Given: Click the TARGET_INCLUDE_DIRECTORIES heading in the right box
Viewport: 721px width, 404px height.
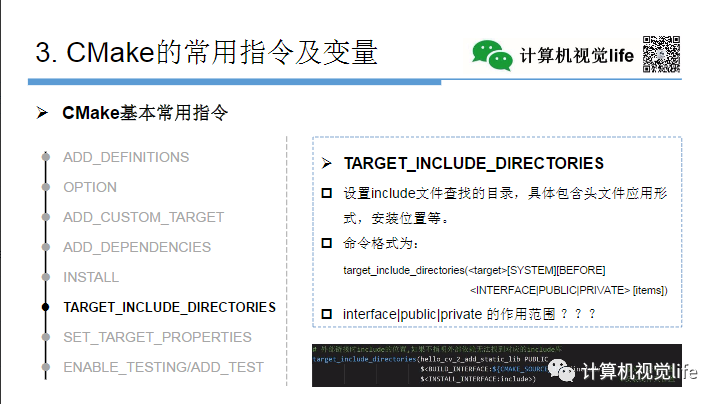Looking at the screenshot, I should pyautogui.click(x=474, y=163).
